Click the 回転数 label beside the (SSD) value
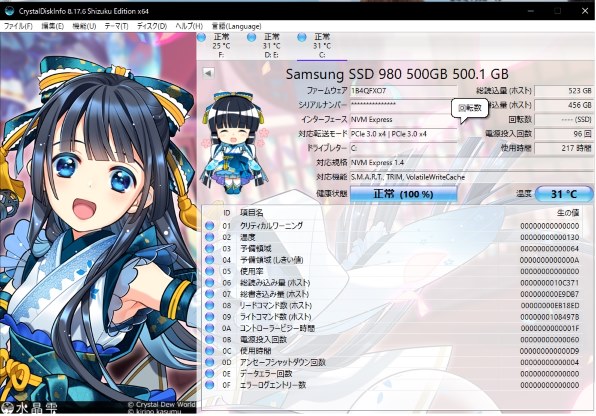Screen dimensions: 596x416 (x=520, y=119)
